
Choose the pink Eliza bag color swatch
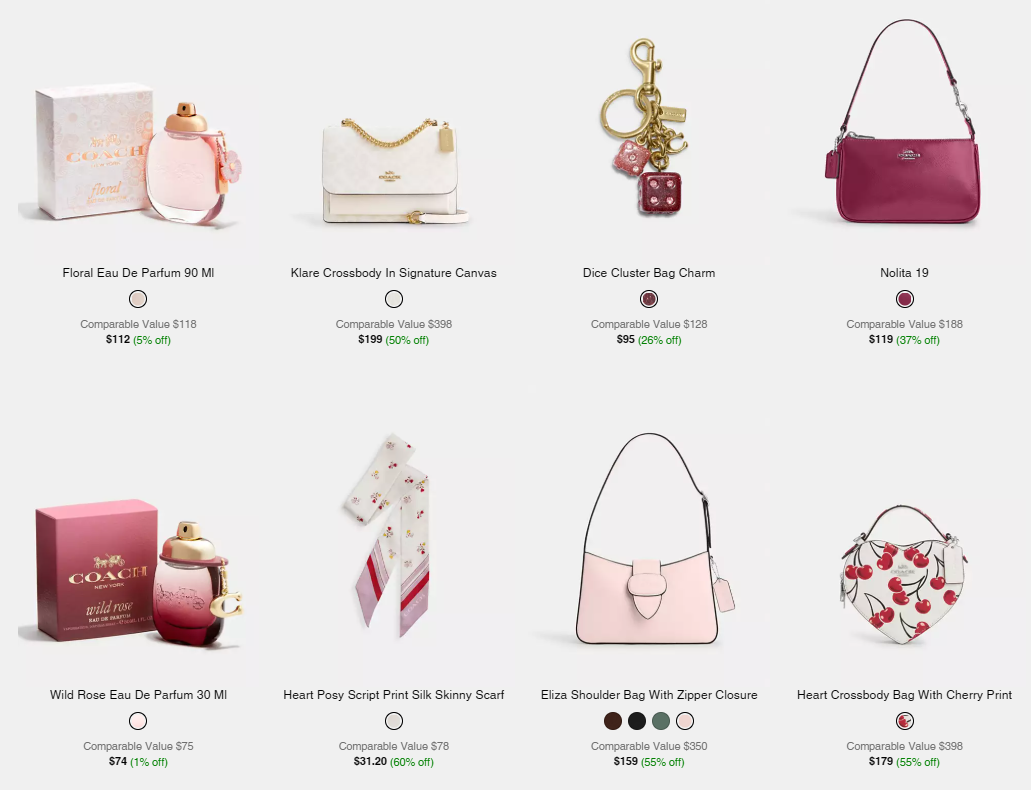pos(685,721)
